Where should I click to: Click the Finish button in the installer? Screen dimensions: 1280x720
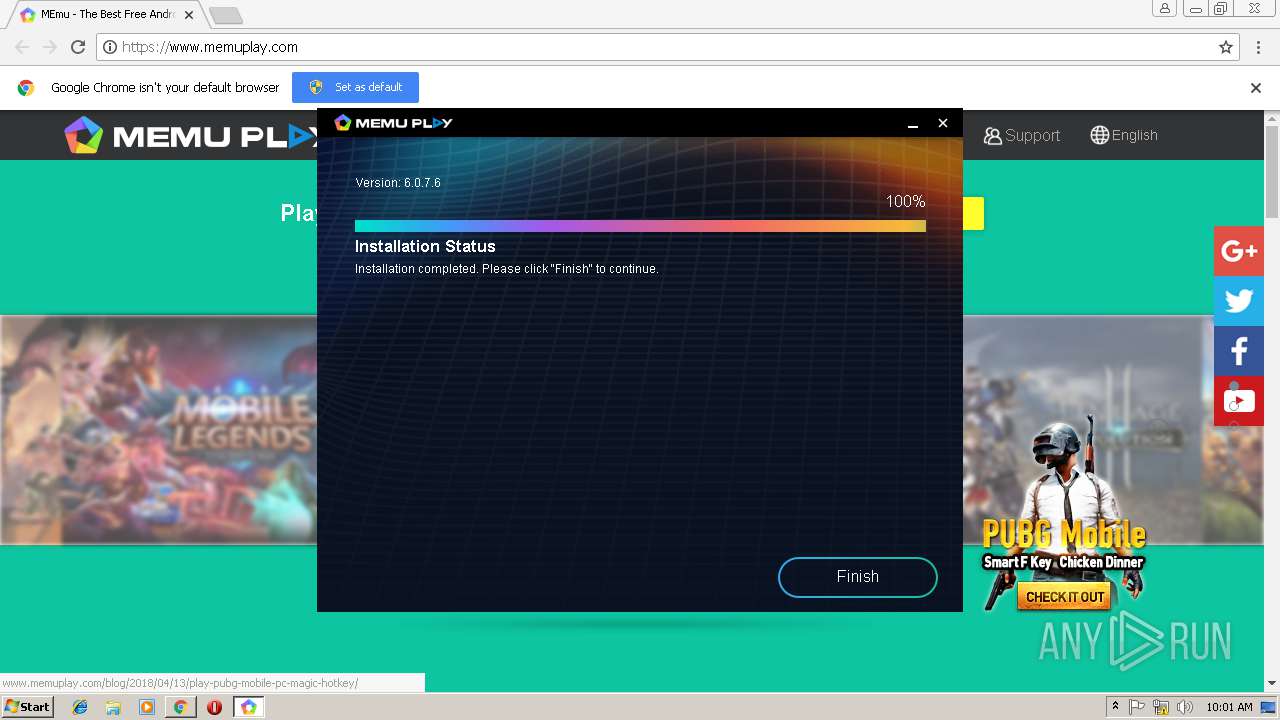[x=857, y=577]
